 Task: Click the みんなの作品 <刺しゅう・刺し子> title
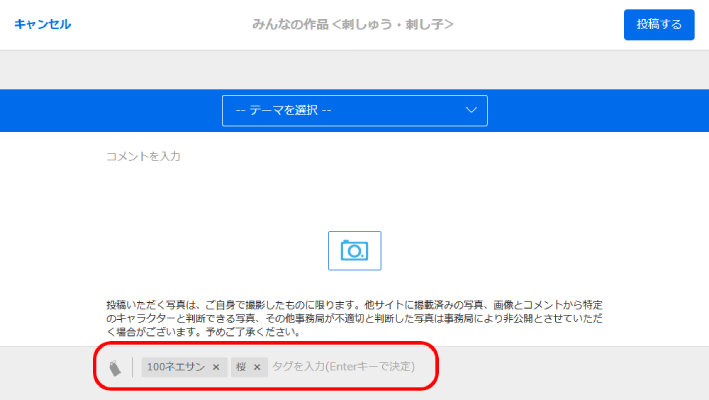click(x=353, y=24)
